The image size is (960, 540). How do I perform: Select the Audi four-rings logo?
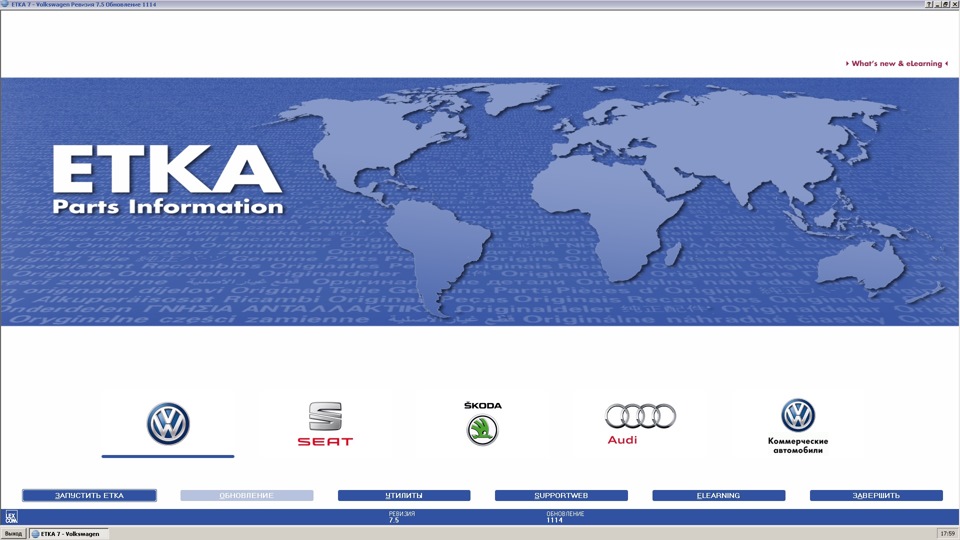coord(640,423)
